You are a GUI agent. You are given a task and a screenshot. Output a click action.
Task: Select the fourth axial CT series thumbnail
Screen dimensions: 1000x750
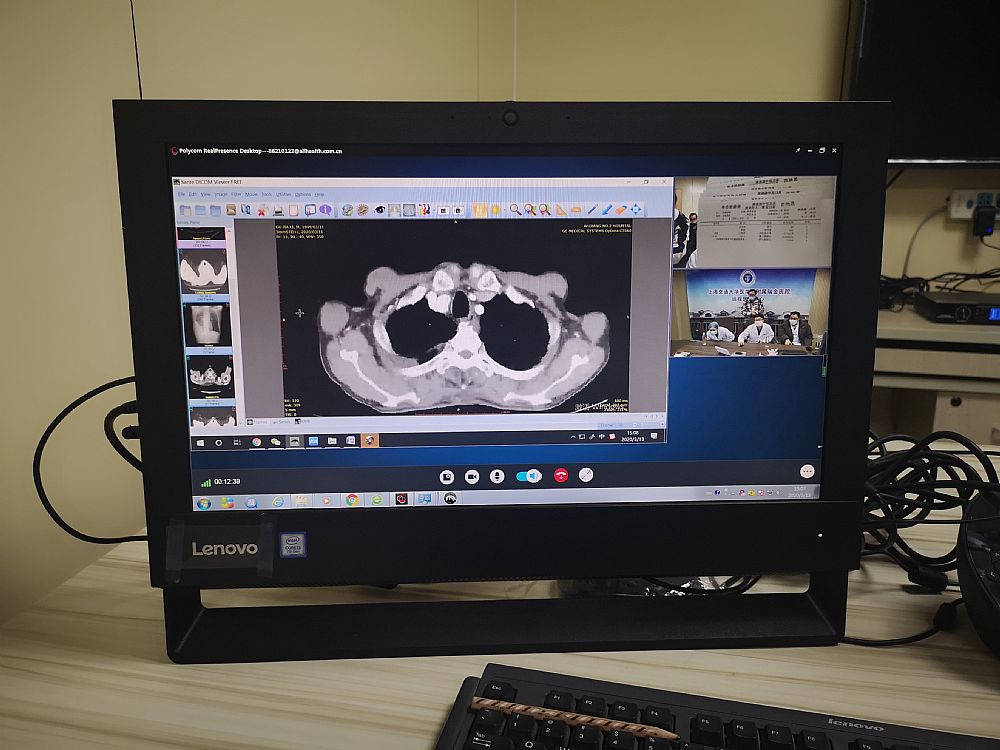pyautogui.click(x=211, y=379)
